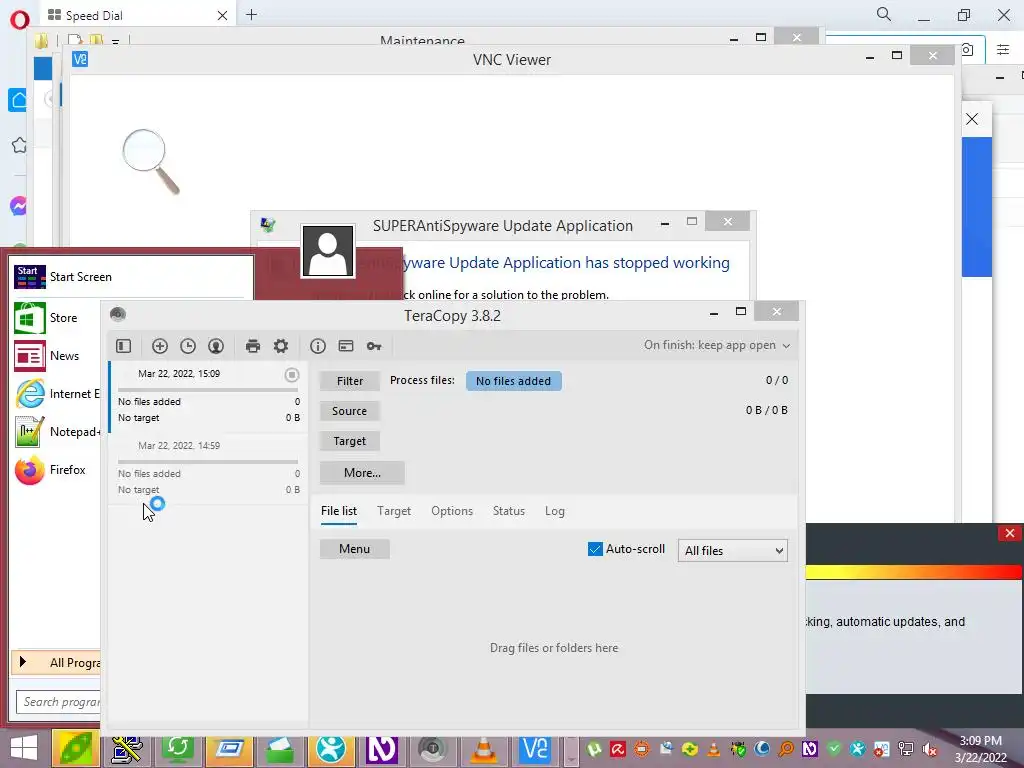Viewport: 1024px width, 768px height.
Task: Click the uTorrent tray icon
Action: click(x=593, y=749)
